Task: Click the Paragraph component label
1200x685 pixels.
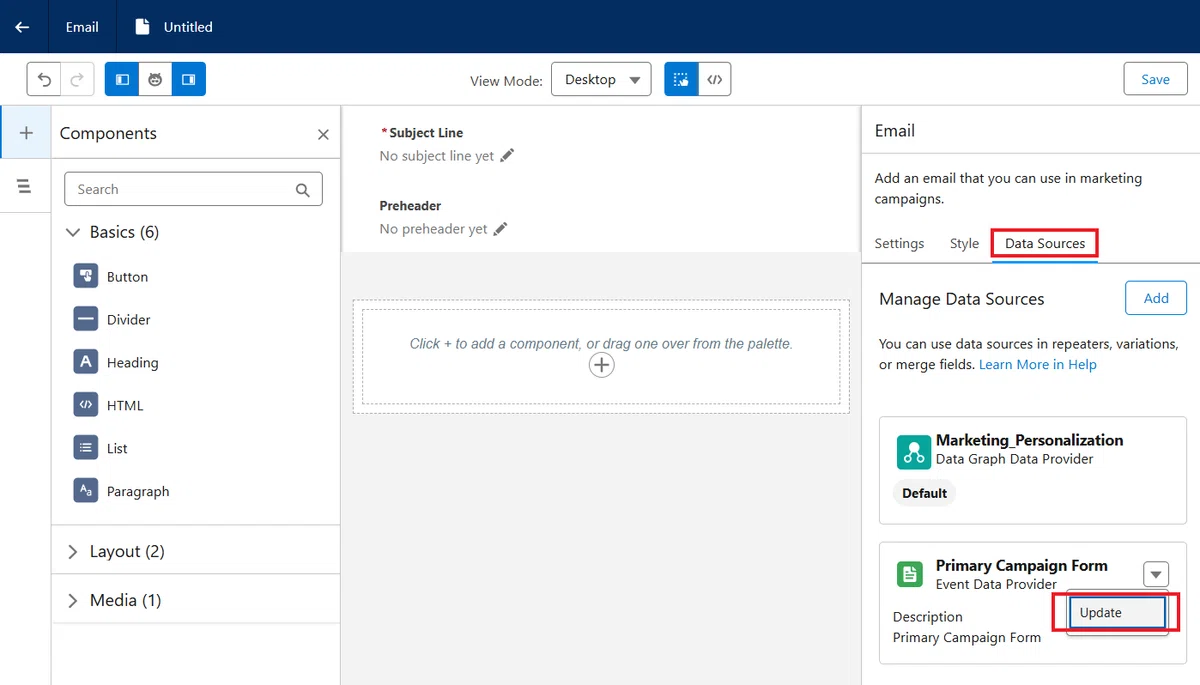Action: pos(138,491)
